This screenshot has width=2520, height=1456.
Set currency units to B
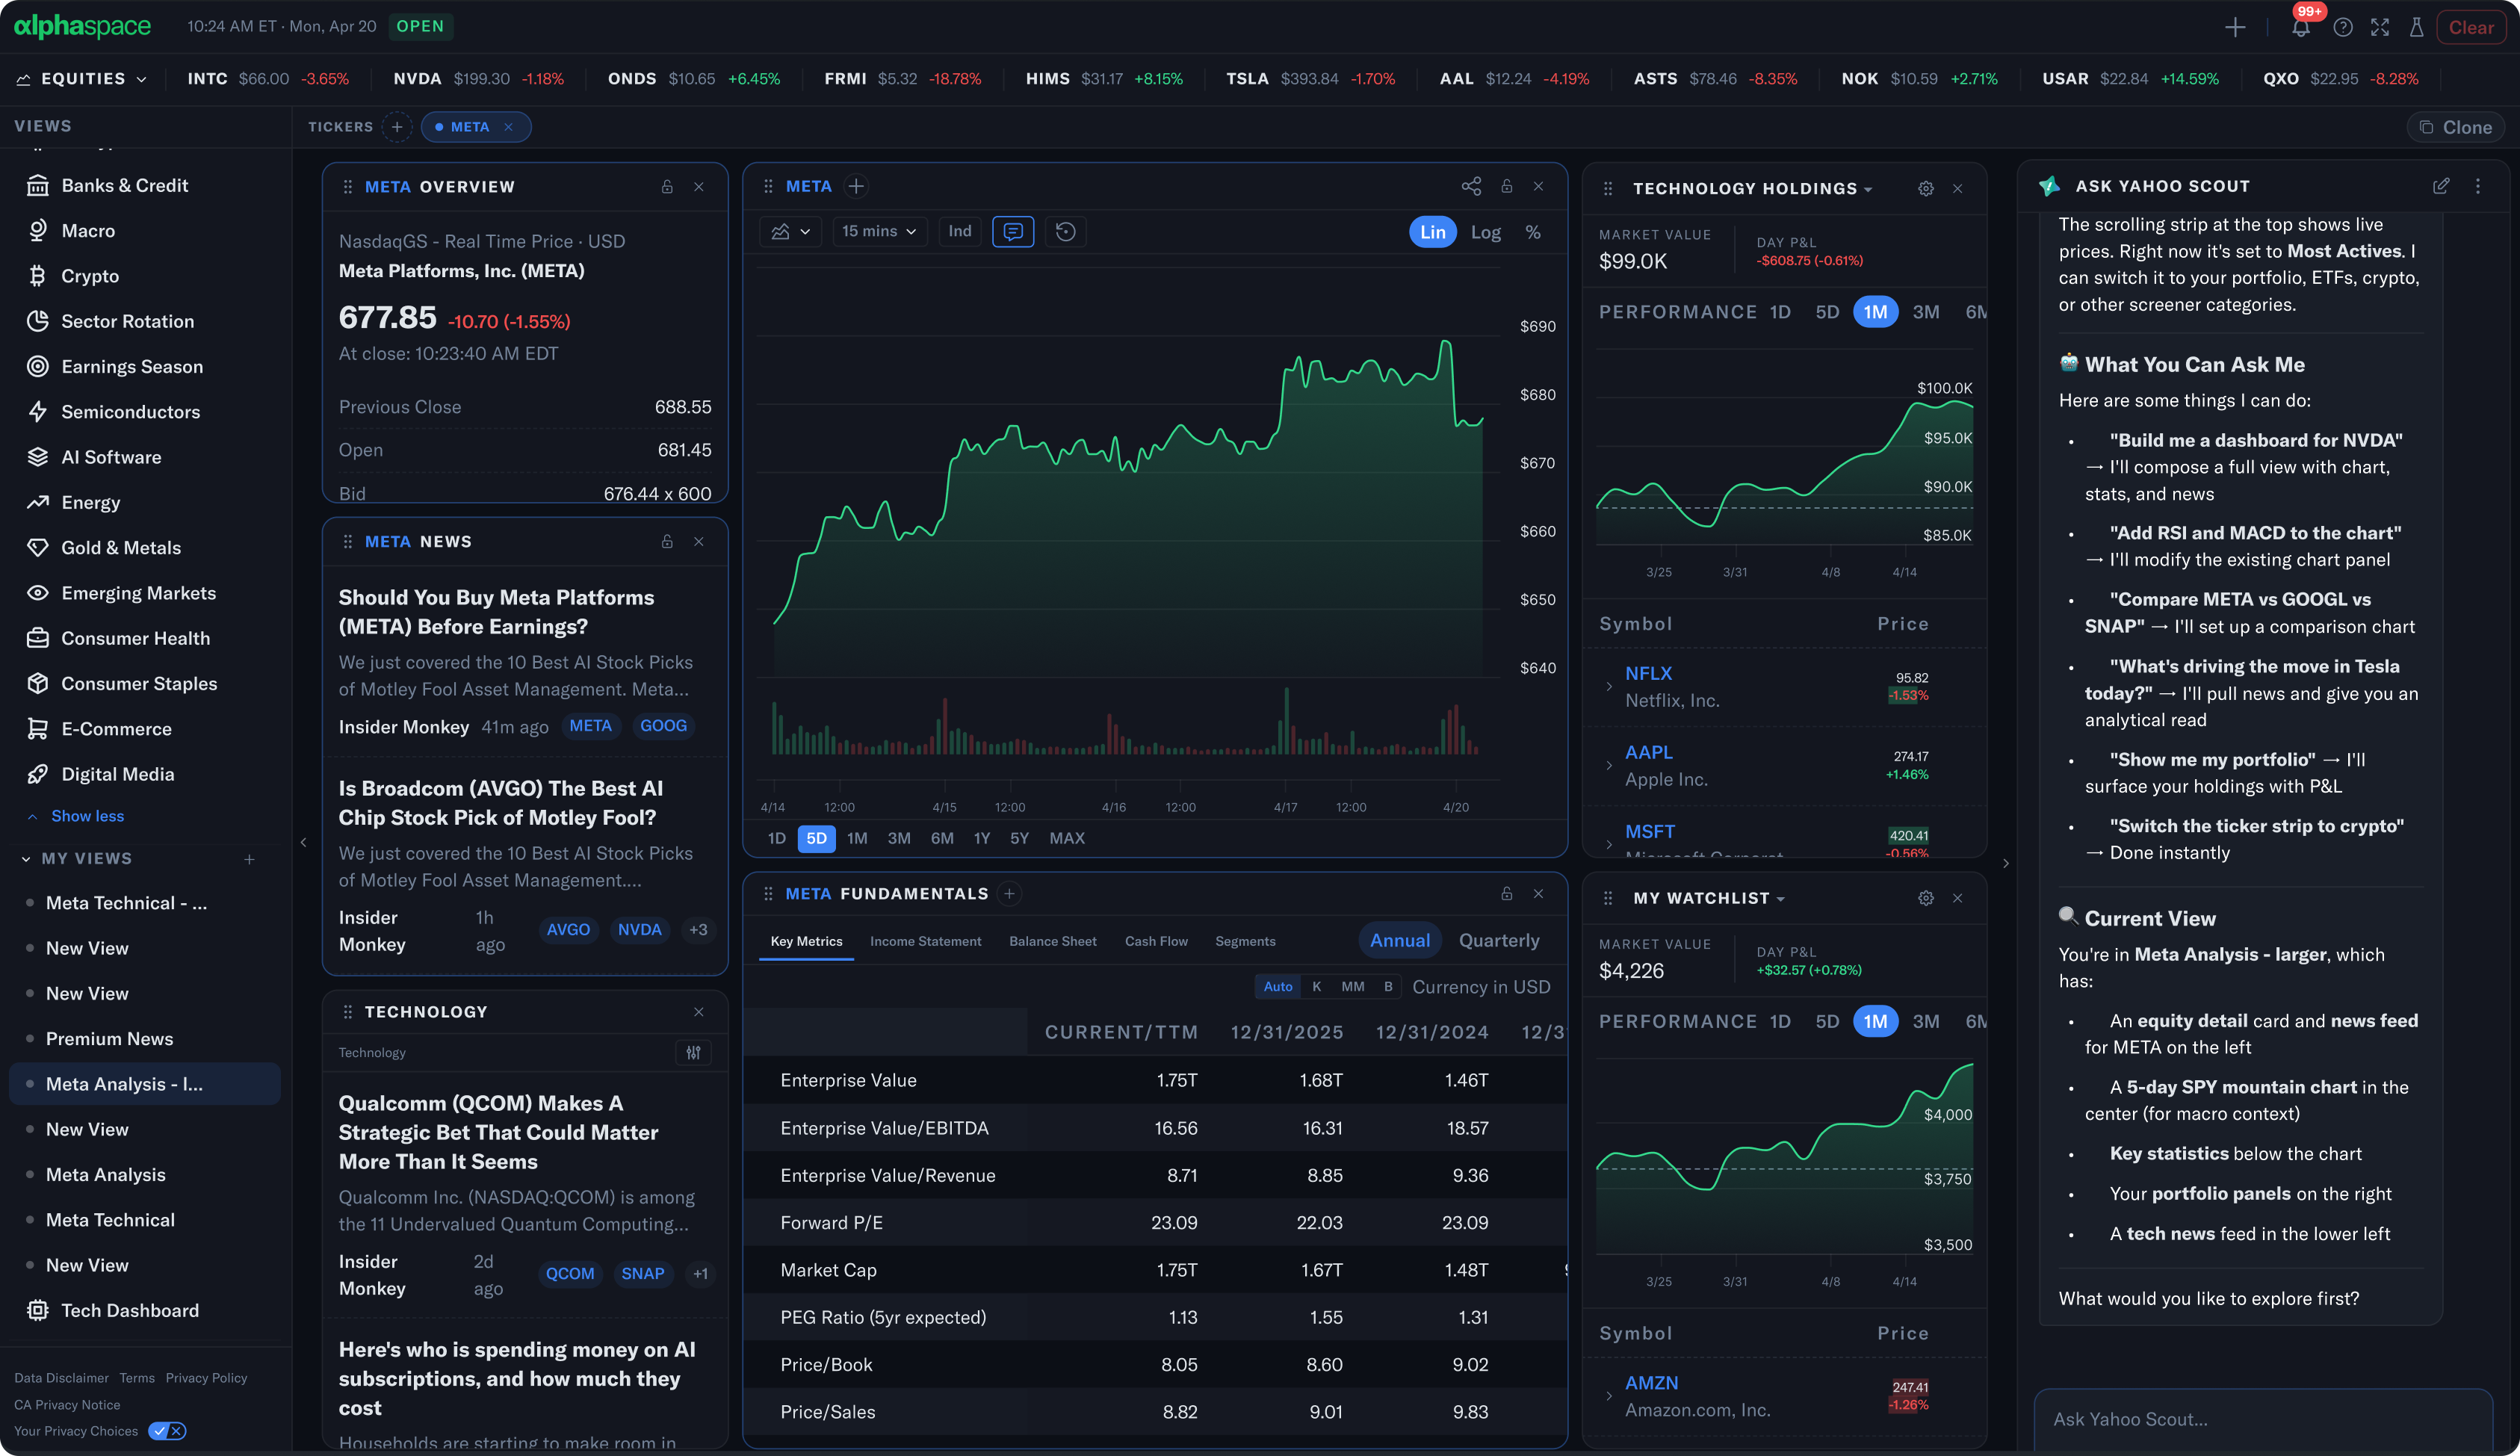coord(1387,986)
